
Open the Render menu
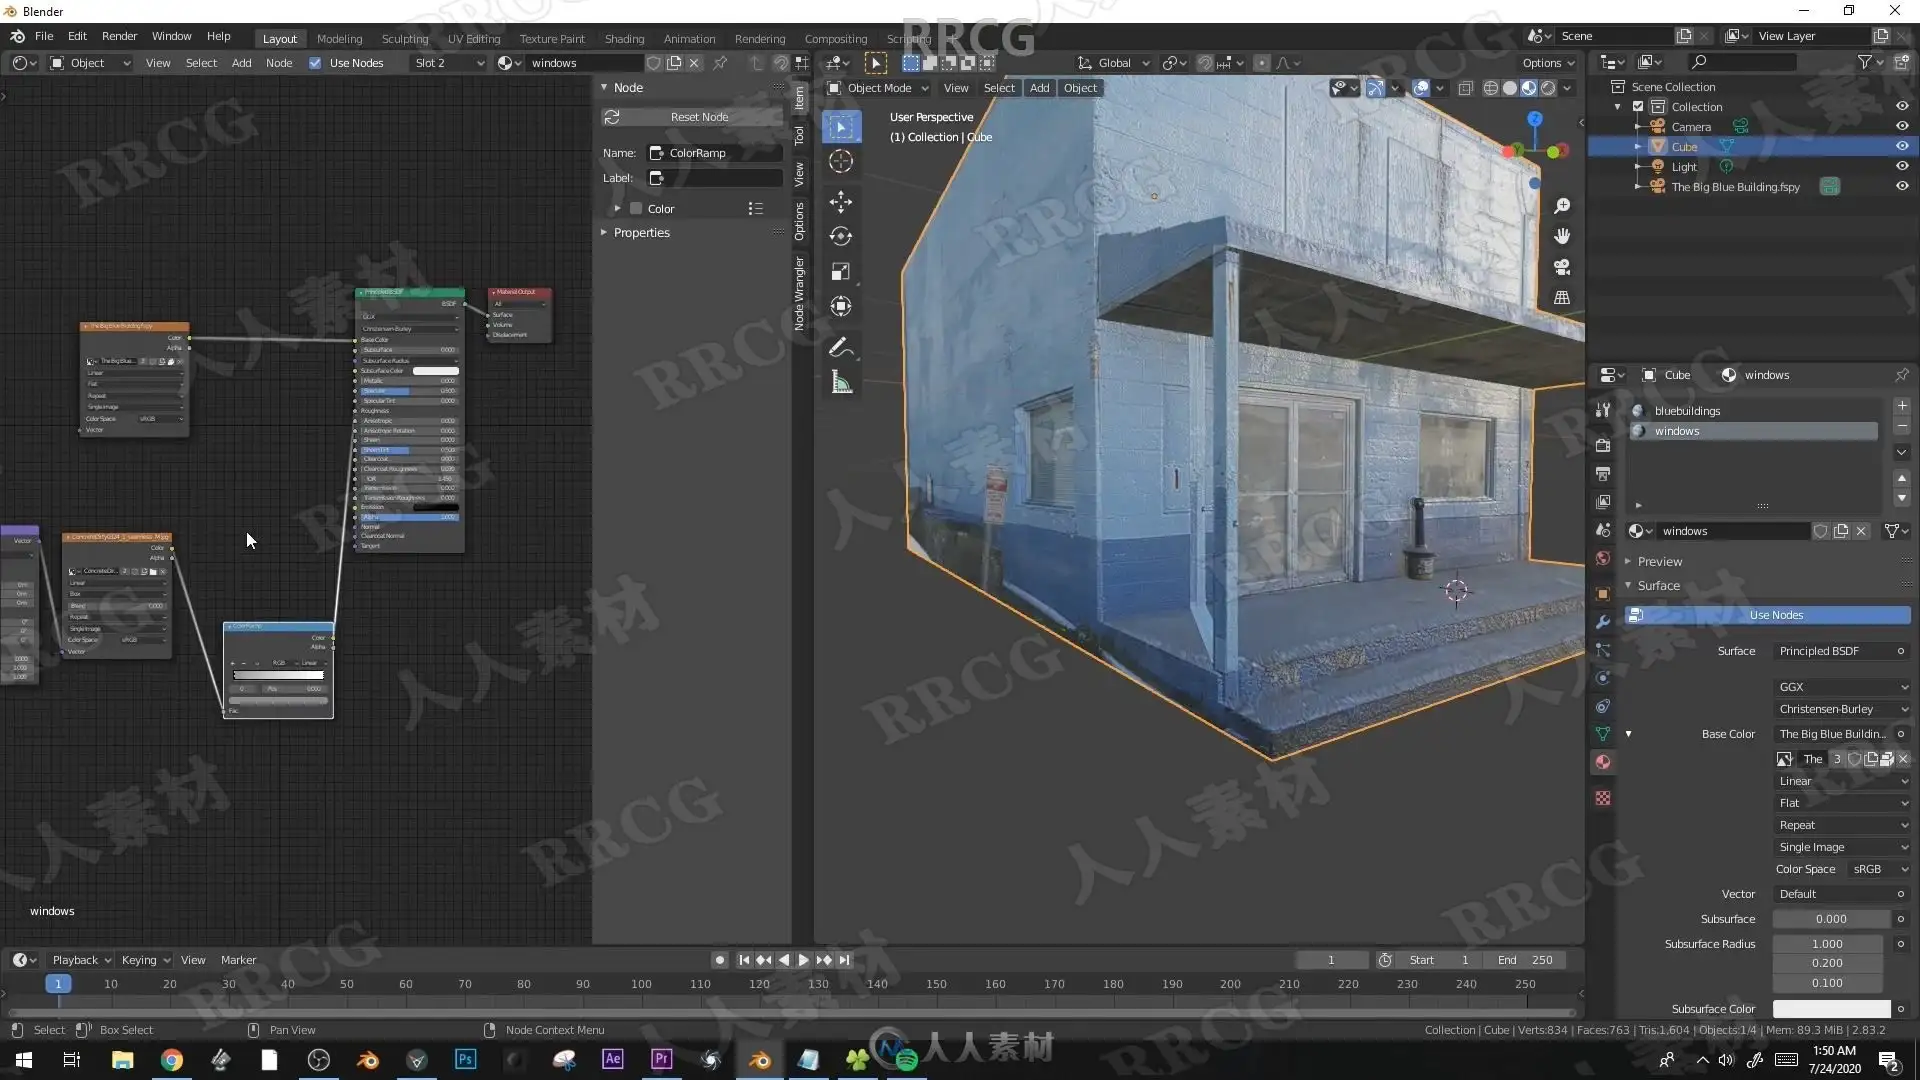point(119,36)
